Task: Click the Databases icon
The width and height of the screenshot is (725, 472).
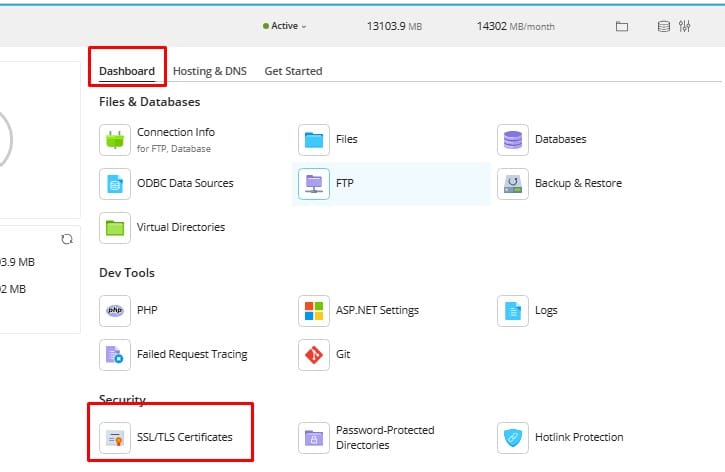Action: [x=513, y=140]
